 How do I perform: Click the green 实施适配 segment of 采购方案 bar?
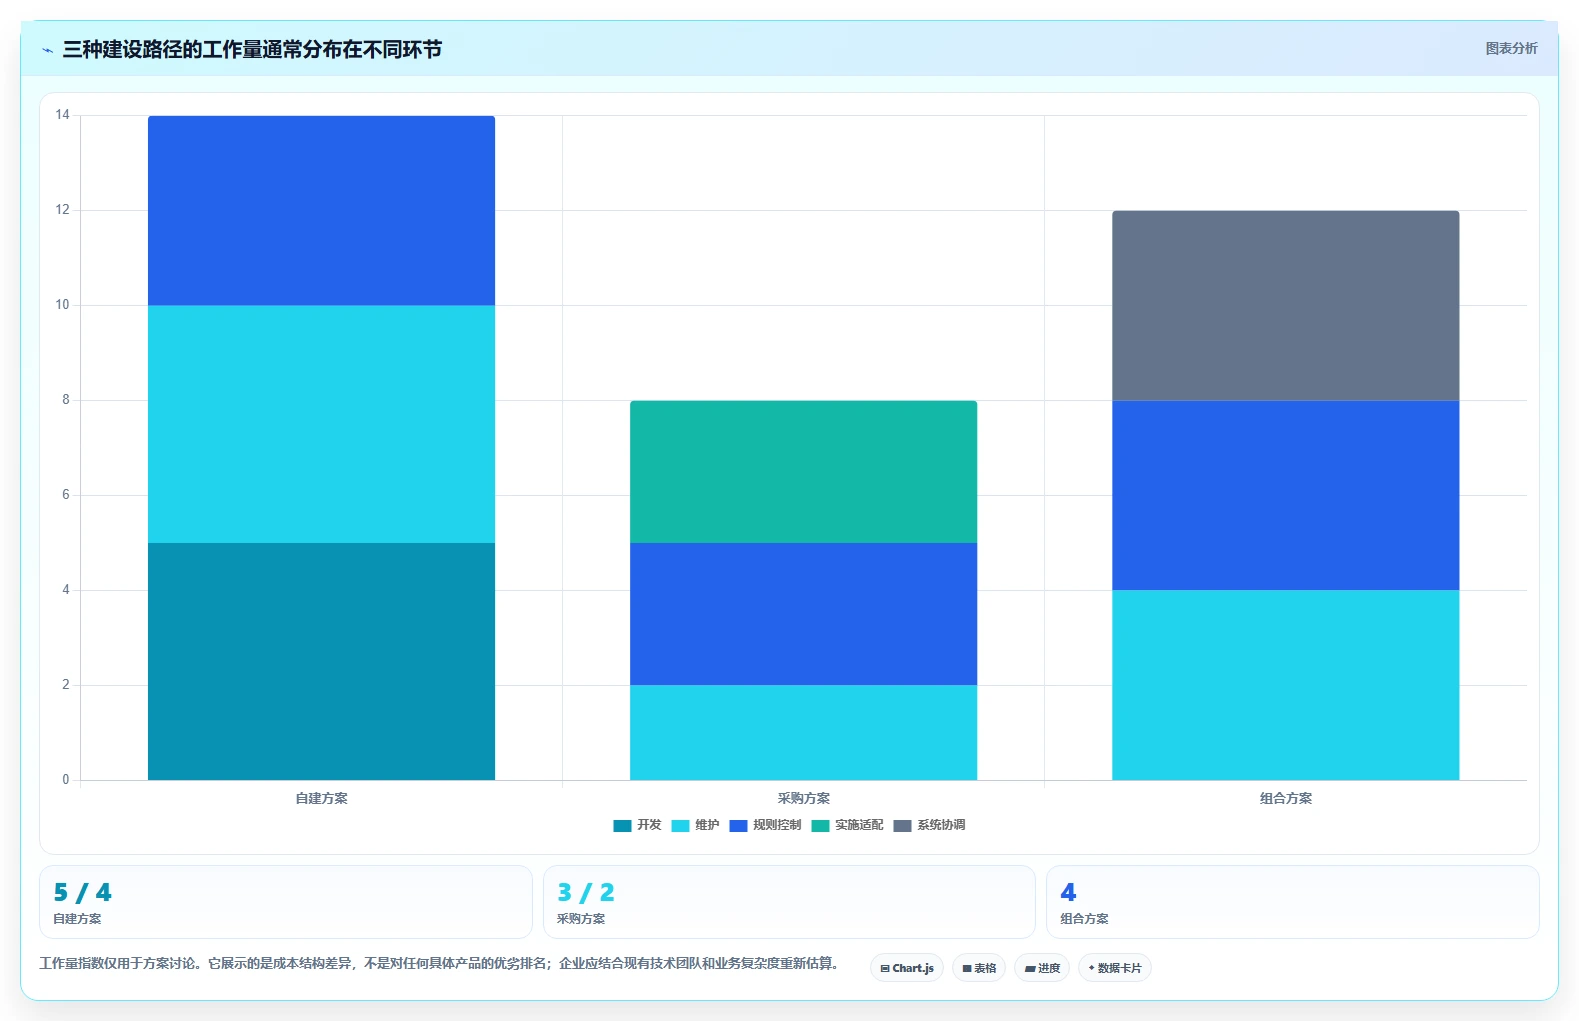pos(803,472)
